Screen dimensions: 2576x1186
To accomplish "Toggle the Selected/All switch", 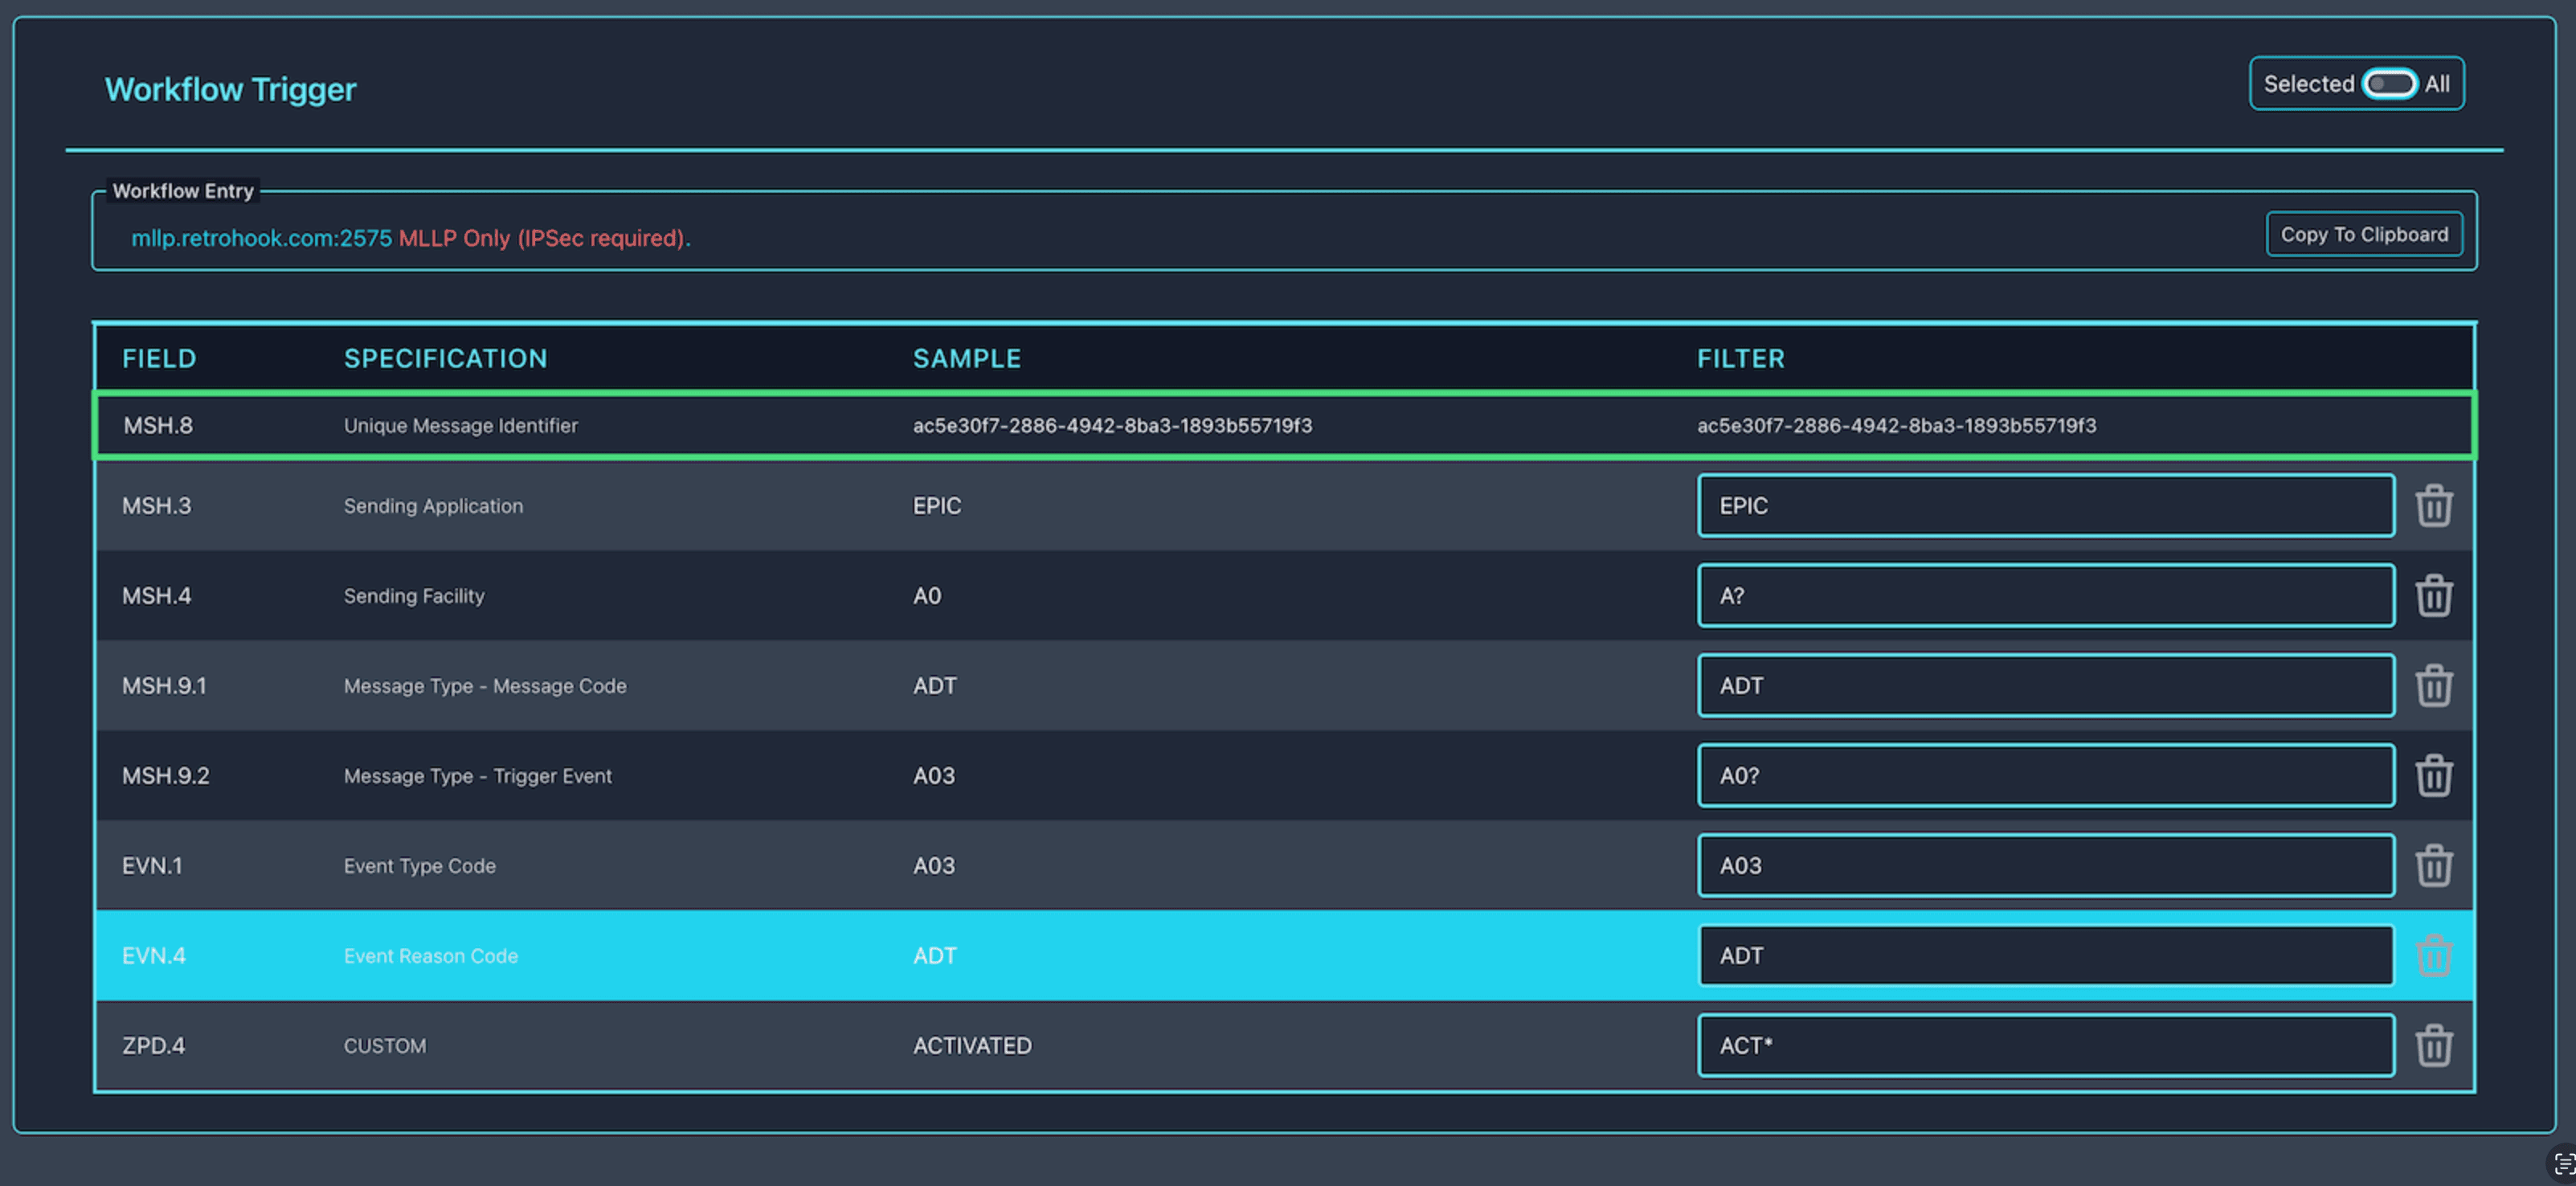I will click(x=2389, y=84).
